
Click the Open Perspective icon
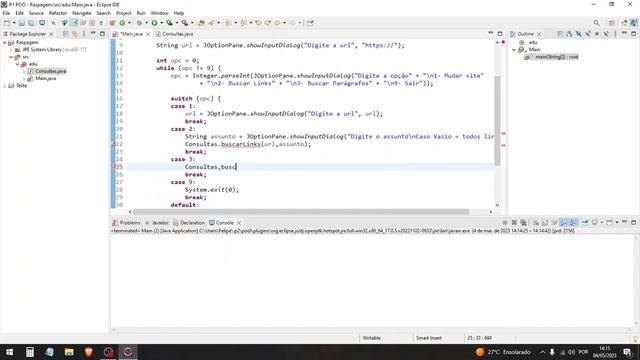[x=612, y=23]
